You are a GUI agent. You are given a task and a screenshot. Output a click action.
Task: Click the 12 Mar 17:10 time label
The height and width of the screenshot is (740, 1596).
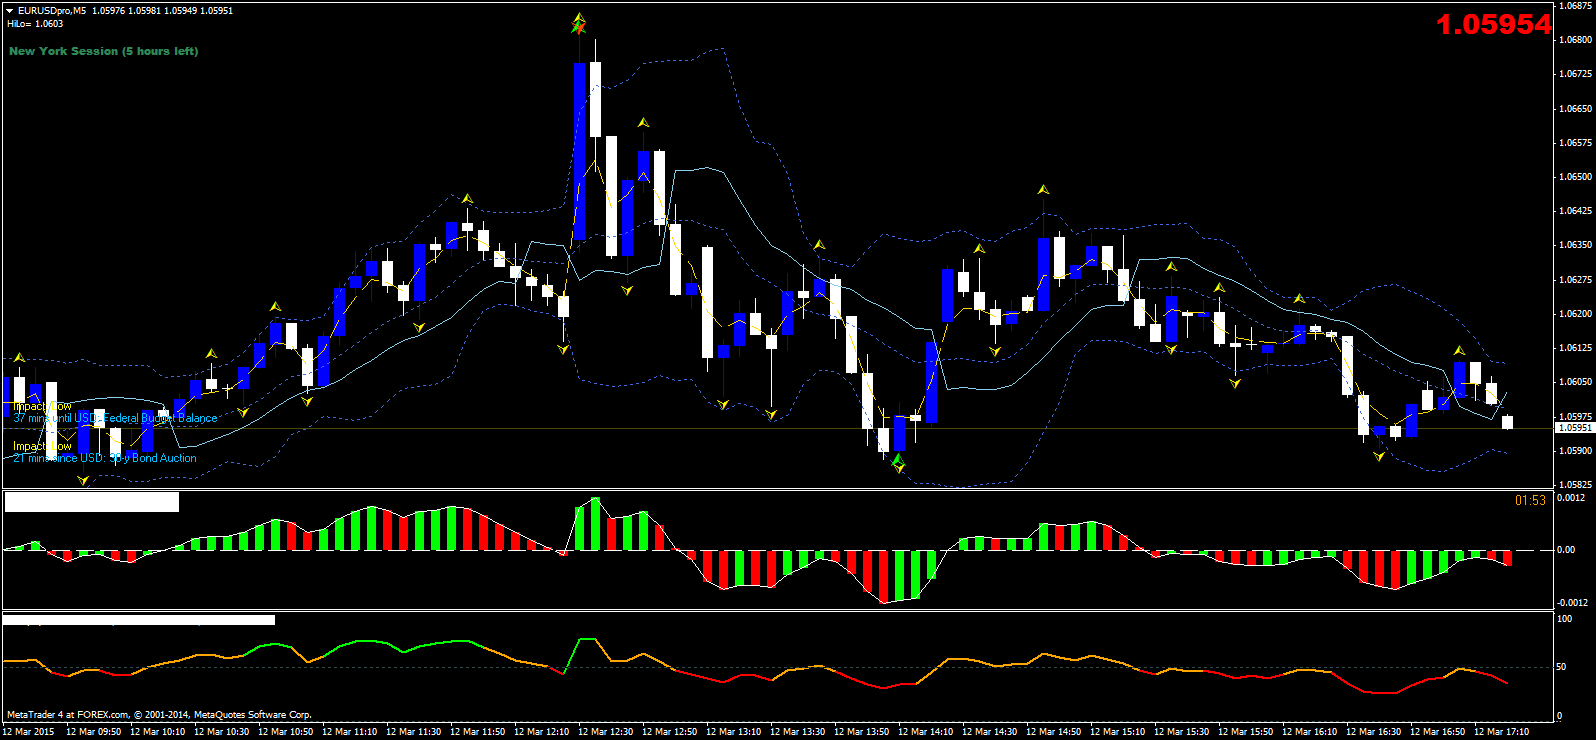tap(1501, 732)
